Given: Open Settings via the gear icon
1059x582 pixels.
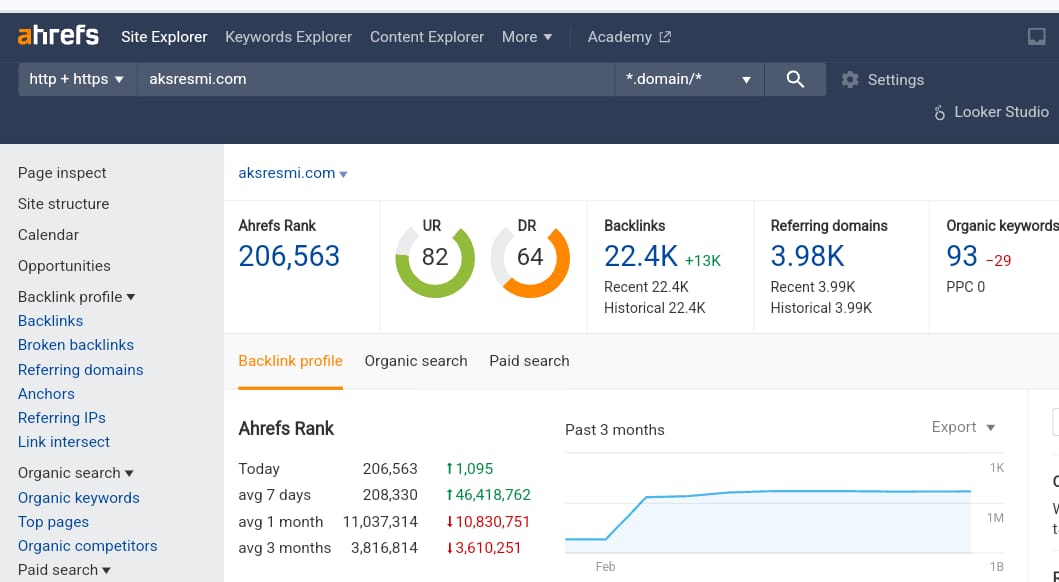Looking at the screenshot, I should [850, 80].
